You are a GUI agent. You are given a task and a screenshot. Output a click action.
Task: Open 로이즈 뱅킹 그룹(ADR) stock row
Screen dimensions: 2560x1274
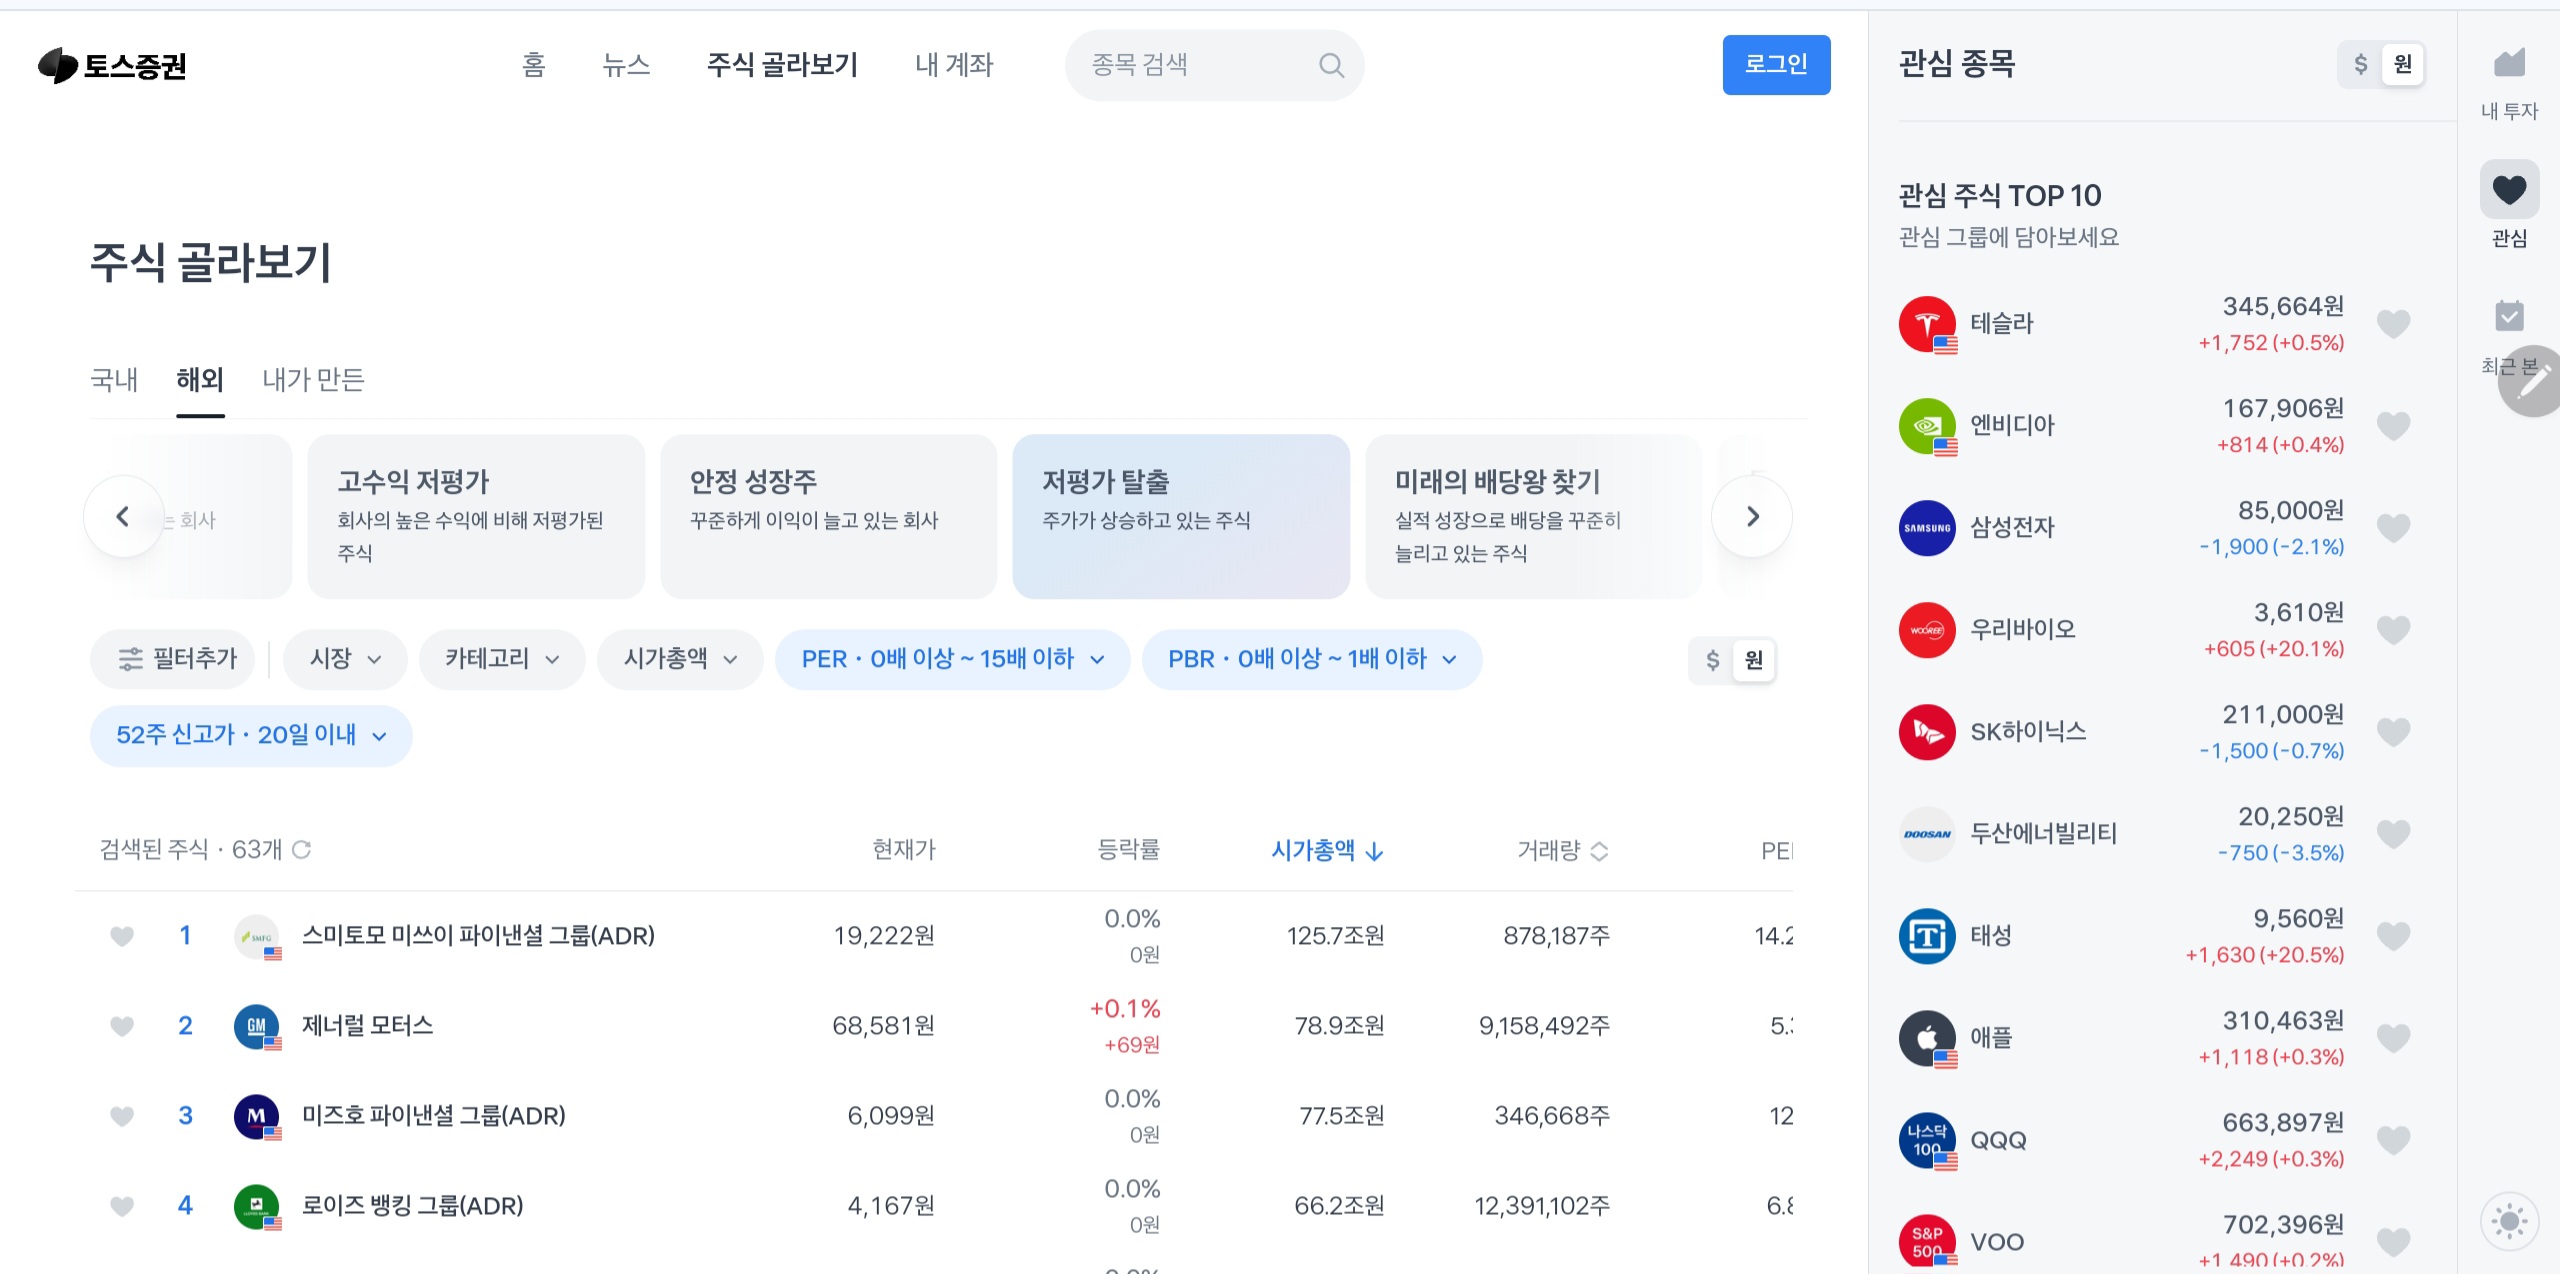point(934,1206)
